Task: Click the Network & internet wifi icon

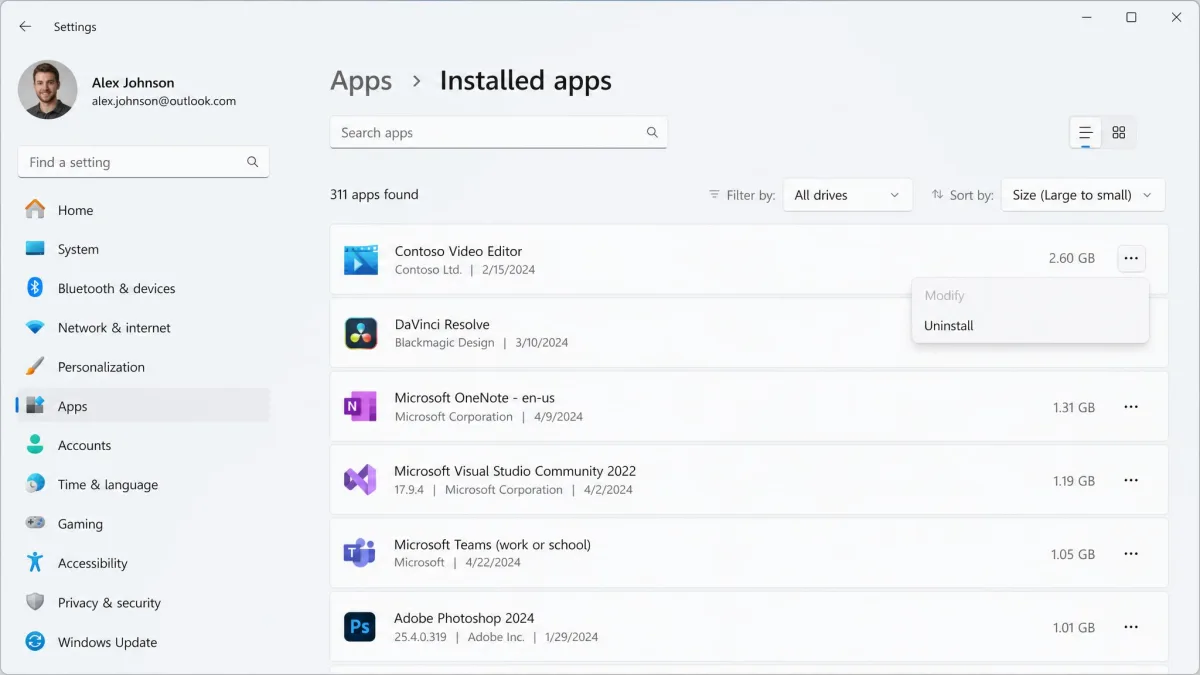Action: (35, 328)
